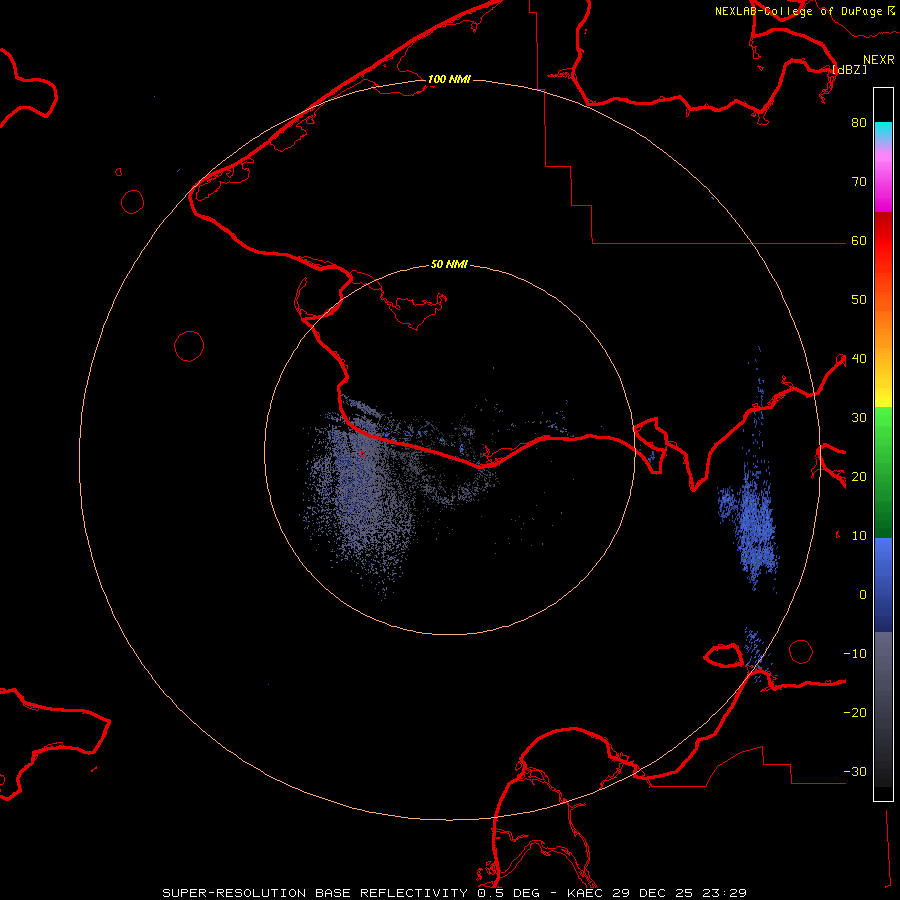Click the "[dBZ]" units label
The height and width of the screenshot is (900, 900).
pyautogui.click(x=849, y=69)
